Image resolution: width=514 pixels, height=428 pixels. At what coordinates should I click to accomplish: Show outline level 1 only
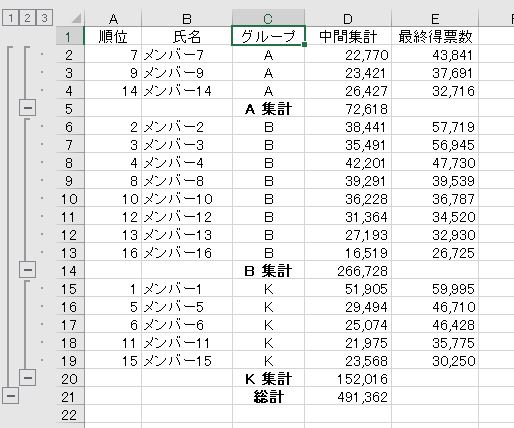click(11, 18)
